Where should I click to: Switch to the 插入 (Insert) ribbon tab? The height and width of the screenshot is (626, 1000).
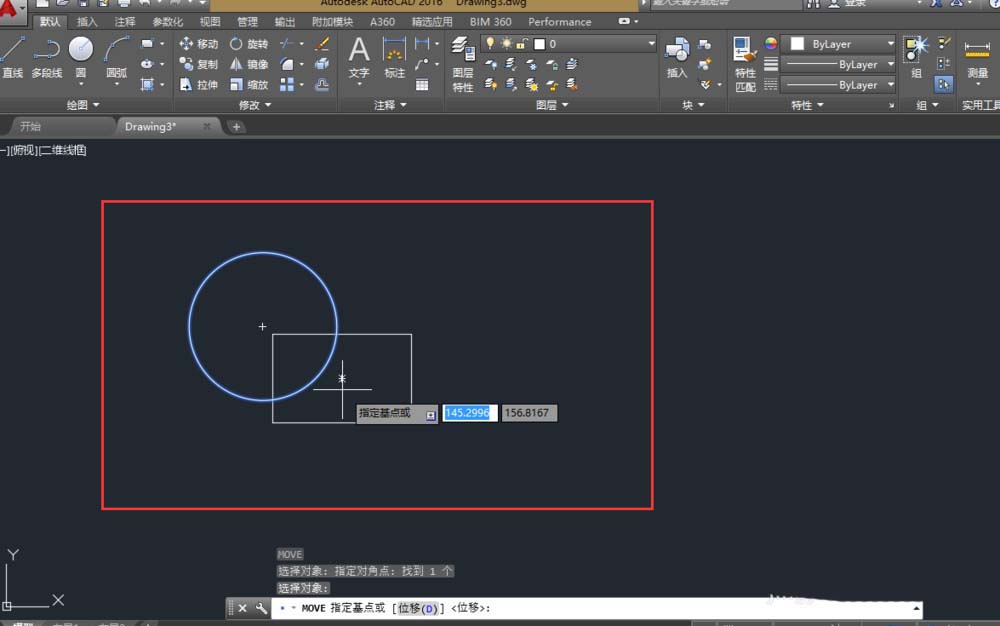point(88,21)
